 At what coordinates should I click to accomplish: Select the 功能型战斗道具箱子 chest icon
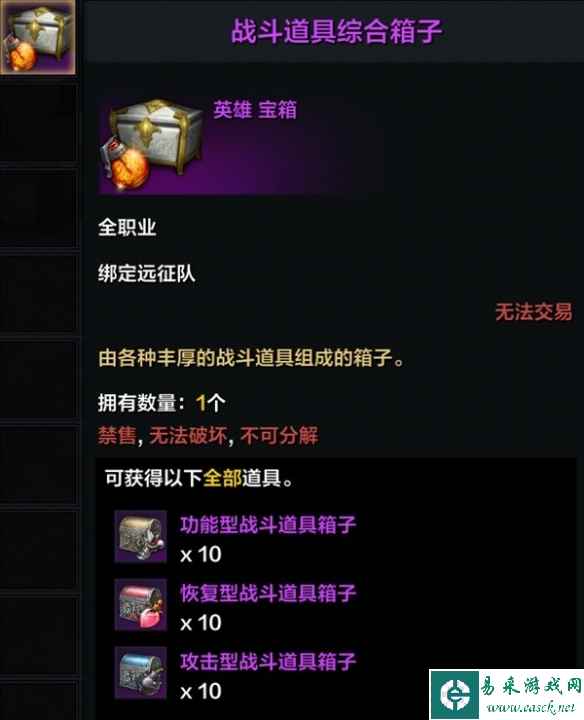pyautogui.click(x=140, y=536)
